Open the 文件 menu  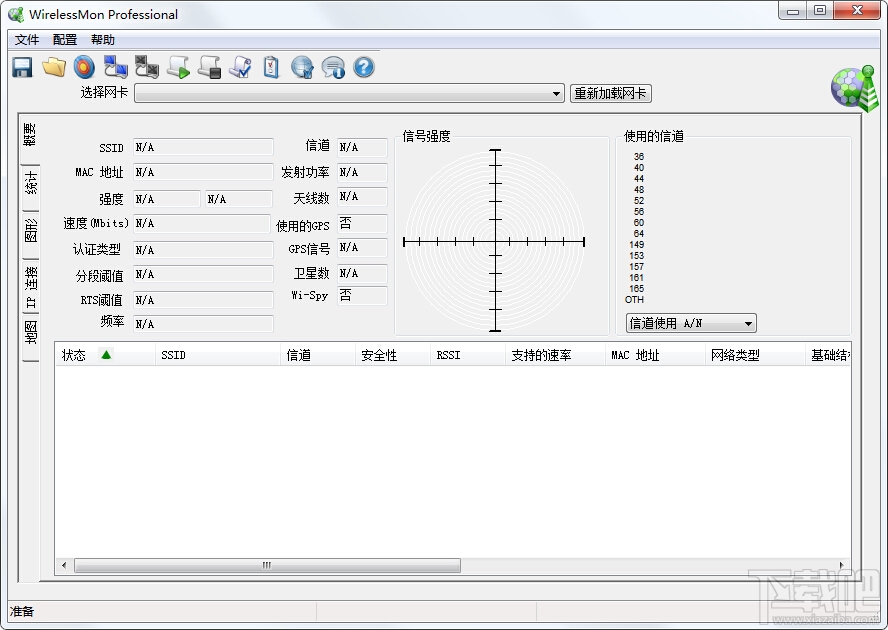coord(27,40)
